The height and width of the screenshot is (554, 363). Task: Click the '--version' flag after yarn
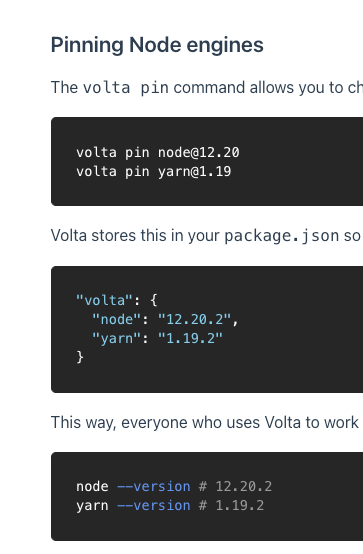154,506
